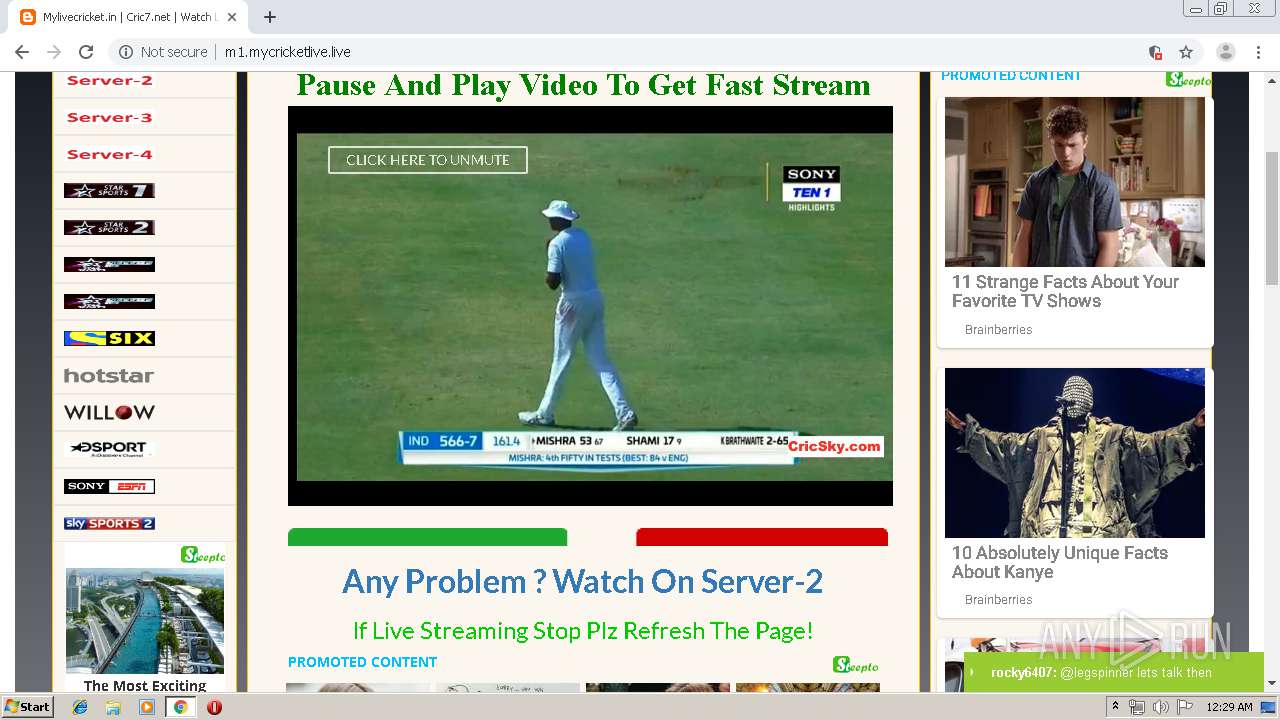Switch to the Chrome taskbar icon
This screenshot has height=720, width=1280.
click(x=180, y=707)
